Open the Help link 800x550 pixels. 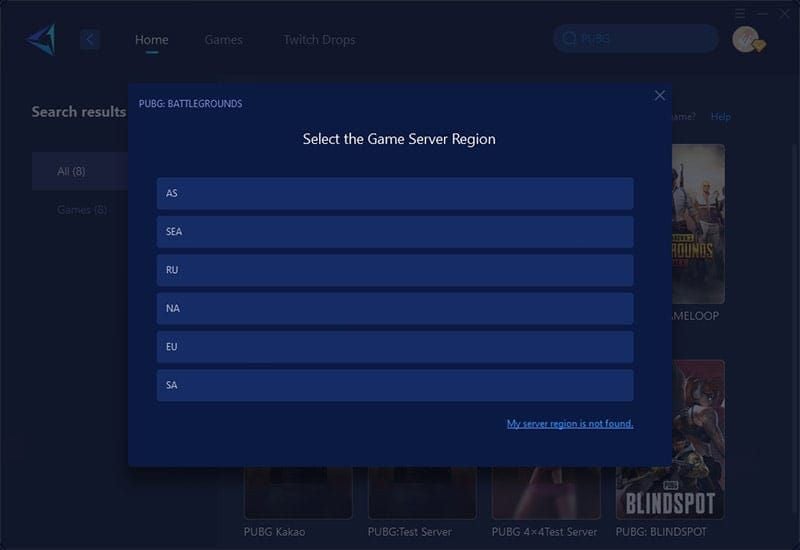pyautogui.click(x=720, y=117)
